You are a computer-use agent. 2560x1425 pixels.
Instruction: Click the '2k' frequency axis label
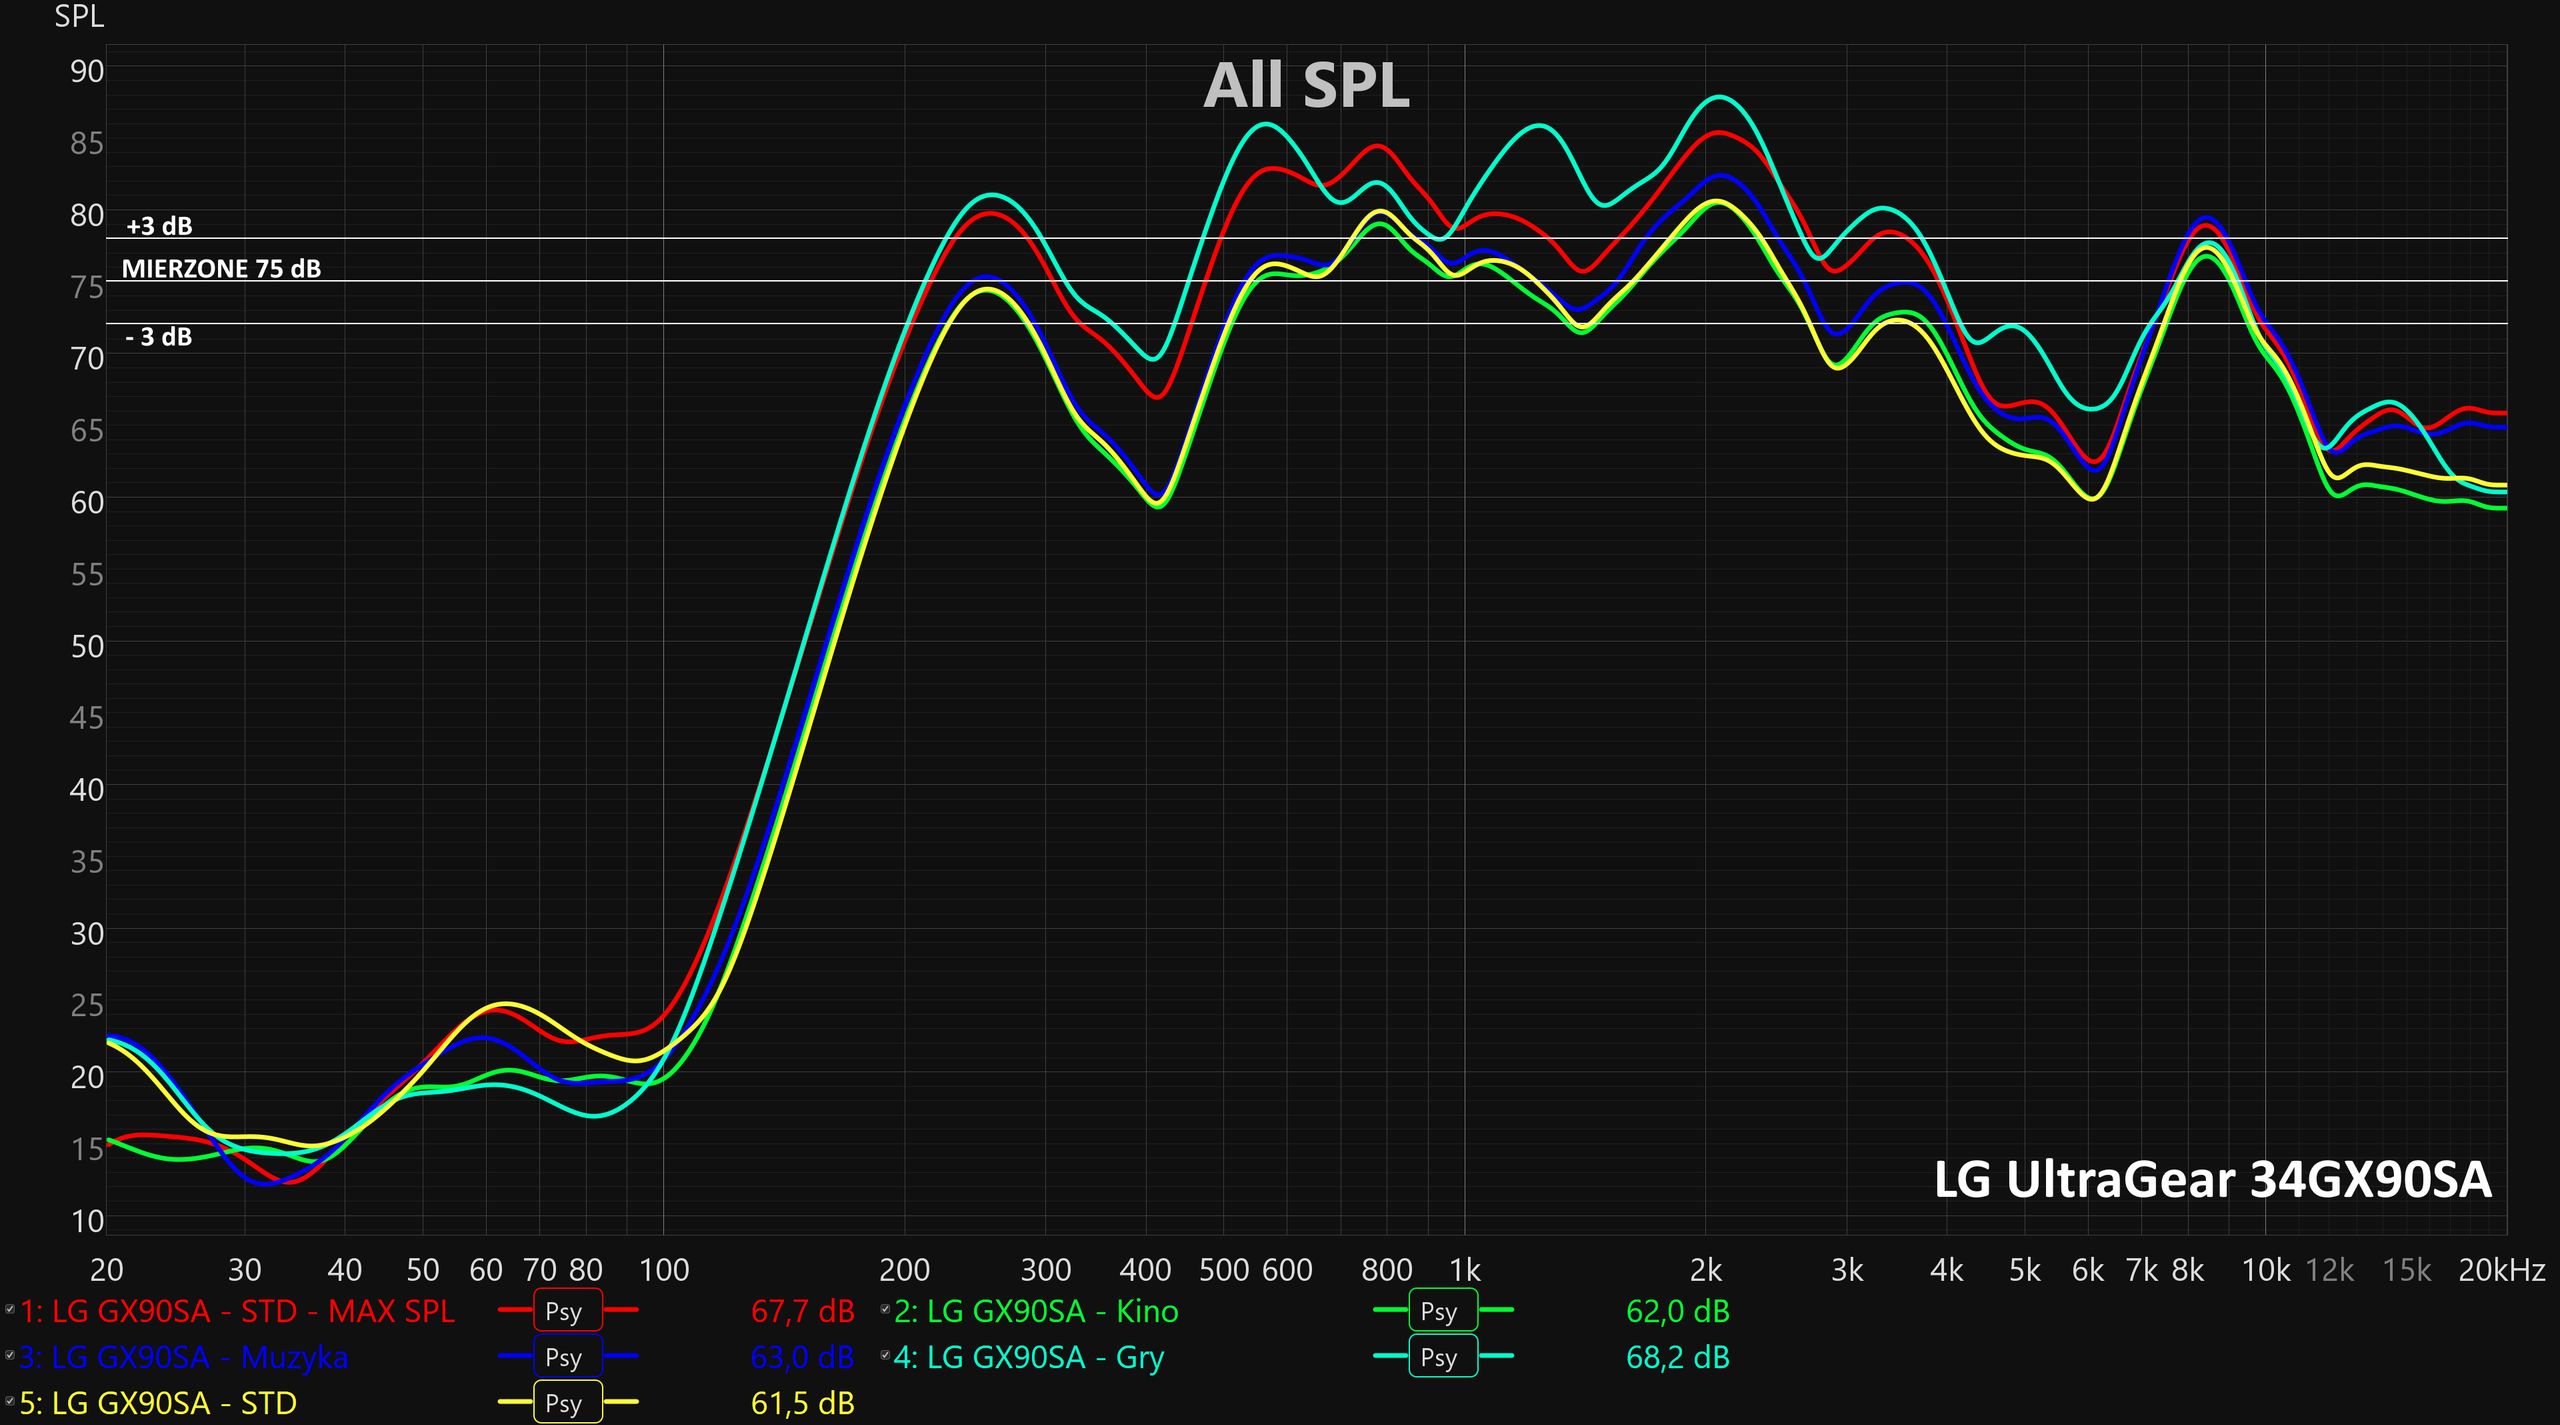click(x=1706, y=1270)
